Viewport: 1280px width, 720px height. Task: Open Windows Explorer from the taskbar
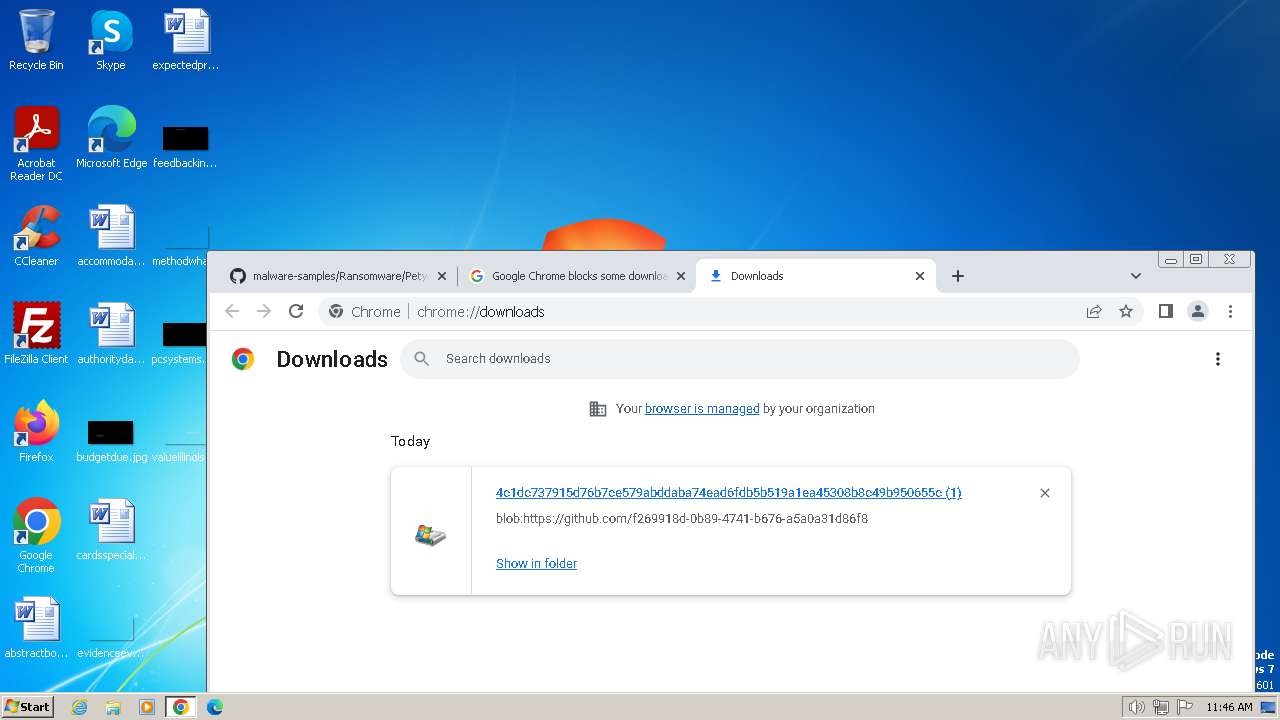point(113,707)
